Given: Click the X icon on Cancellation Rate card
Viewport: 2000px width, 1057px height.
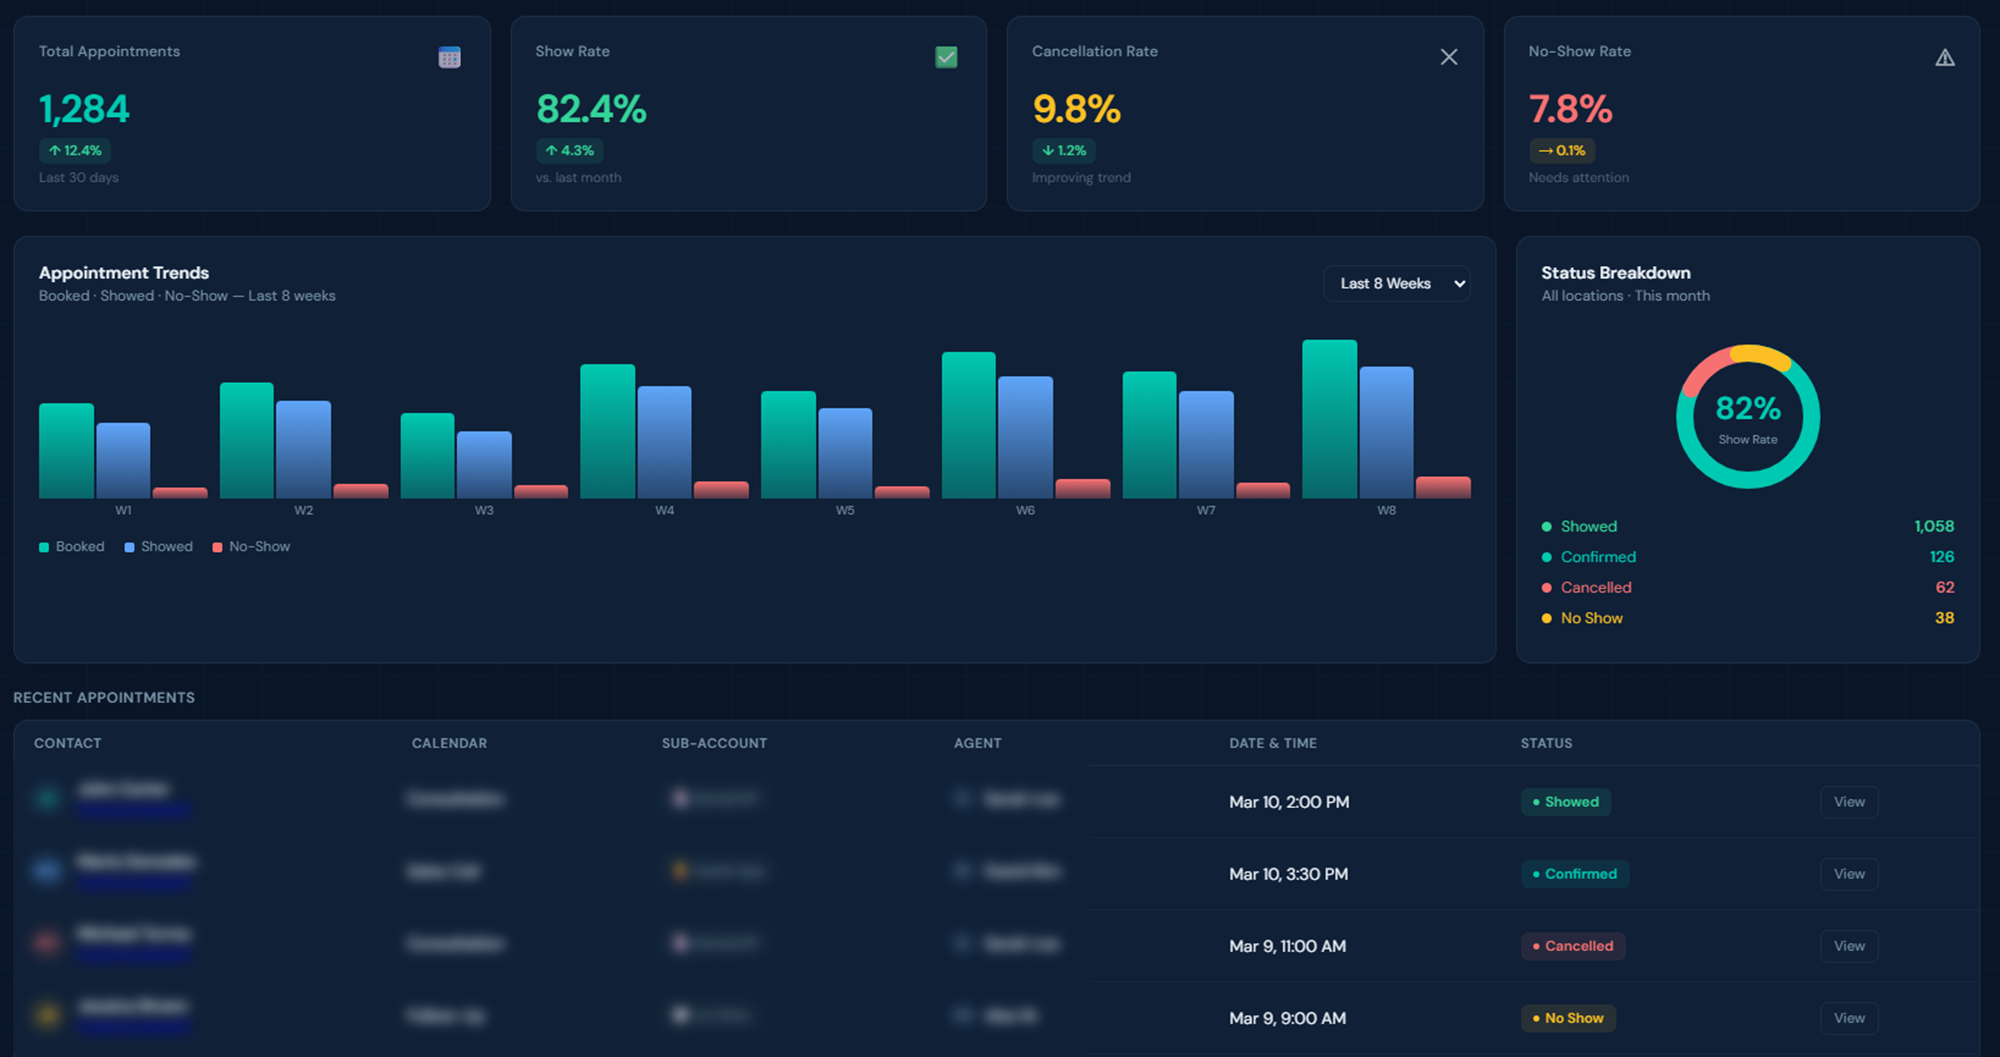Looking at the screenshot, I should click(x=1448, y=57).
